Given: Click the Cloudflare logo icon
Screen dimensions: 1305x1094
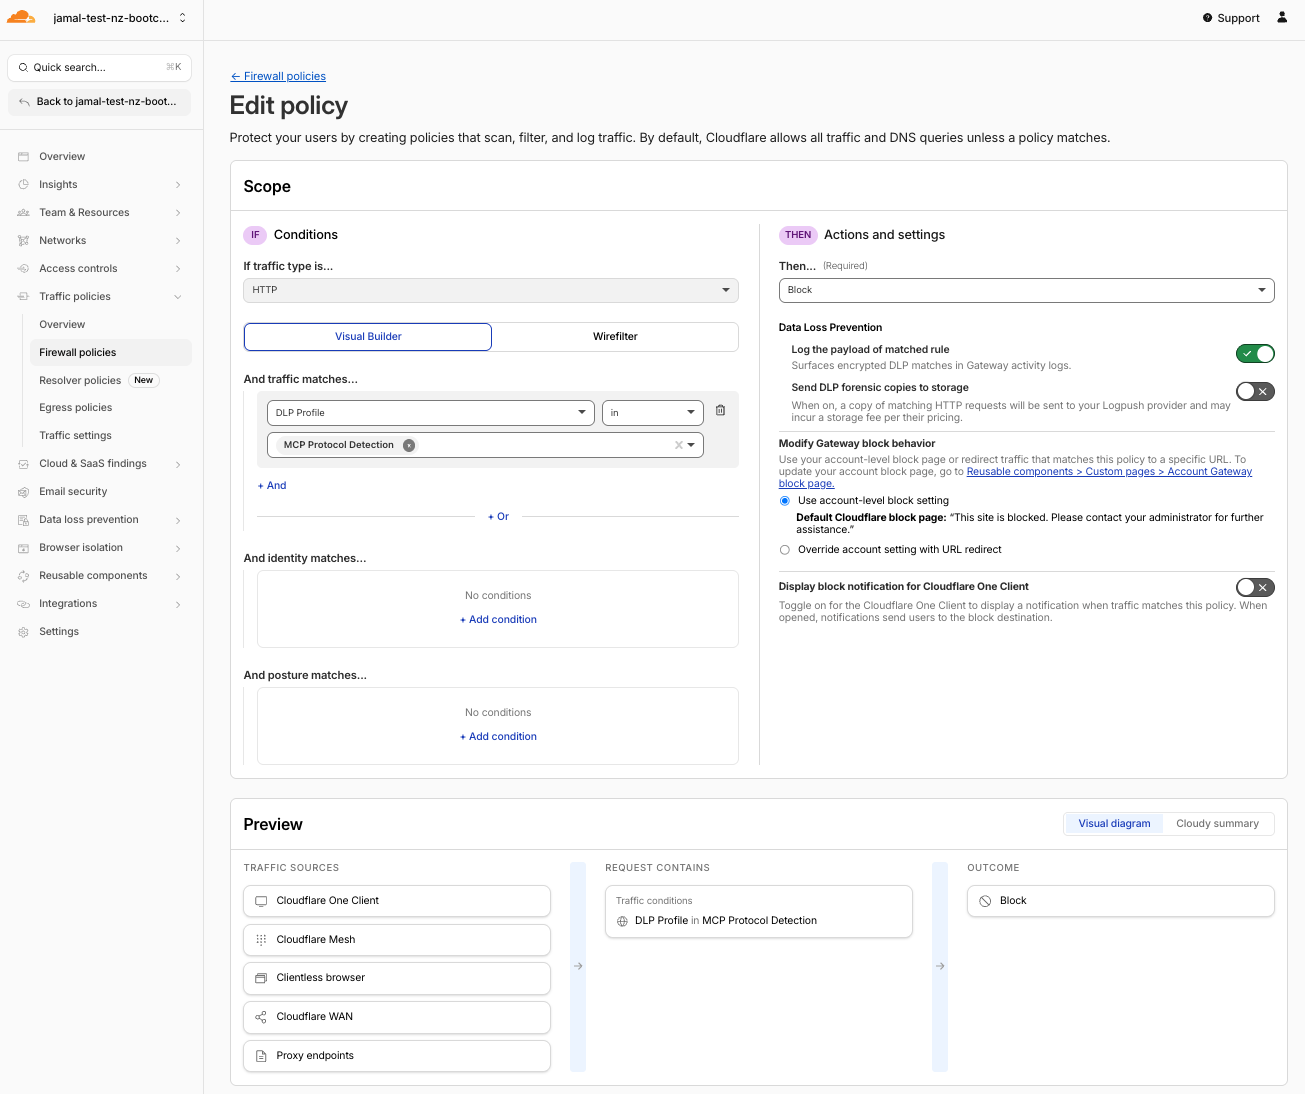Looking at the screenshot, I should (x=21, y=17).
